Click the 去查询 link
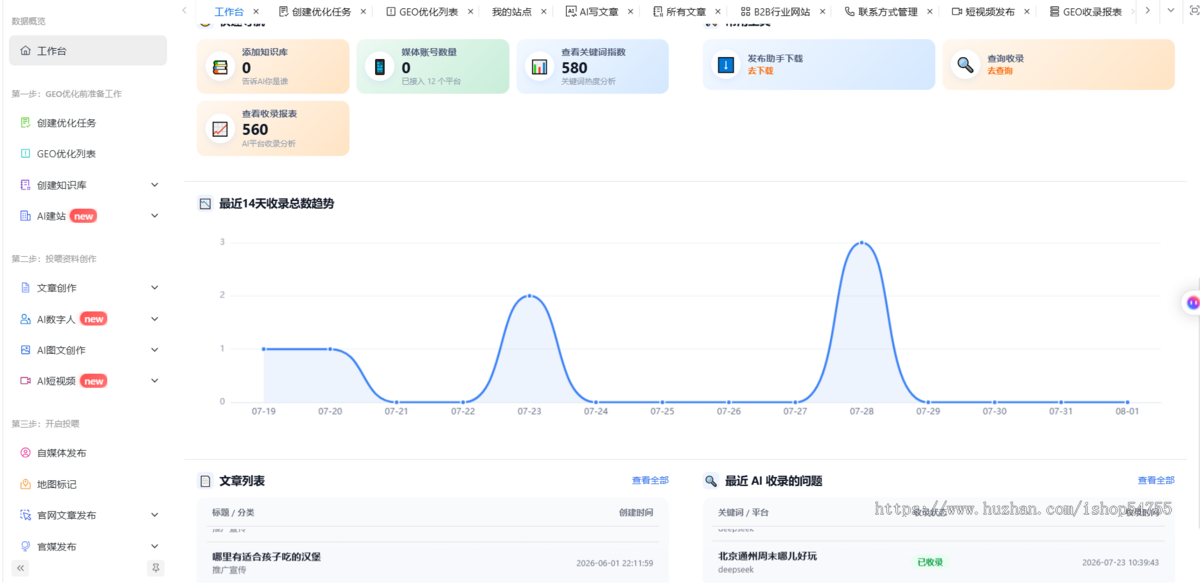 [999, 71]
